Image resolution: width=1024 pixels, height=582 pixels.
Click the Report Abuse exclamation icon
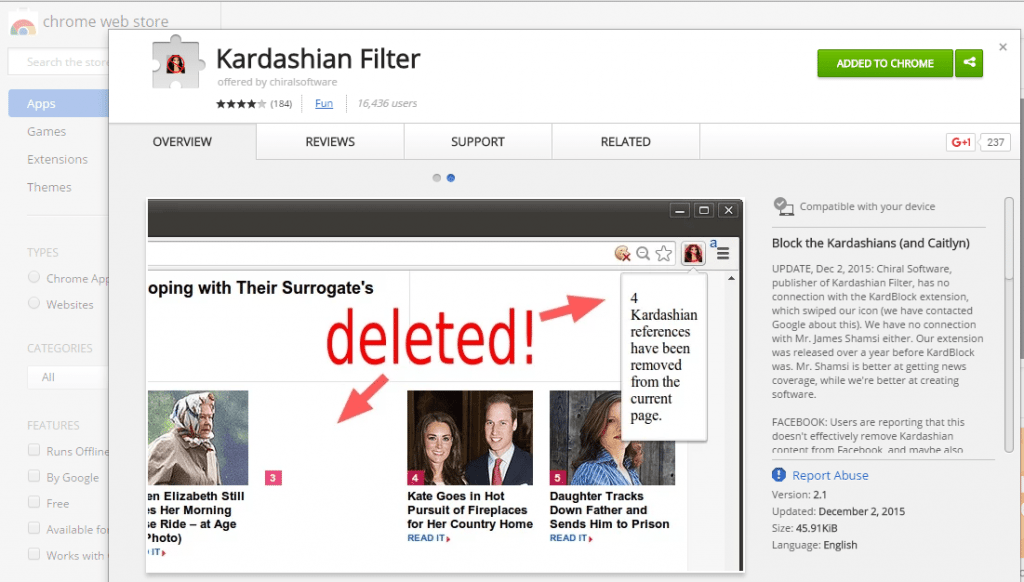pos(778,475)
